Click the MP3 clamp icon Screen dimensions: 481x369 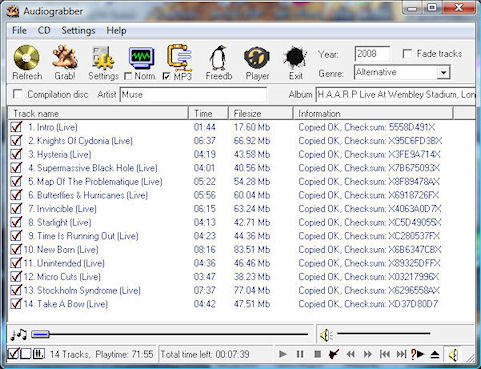pos(179,57)
